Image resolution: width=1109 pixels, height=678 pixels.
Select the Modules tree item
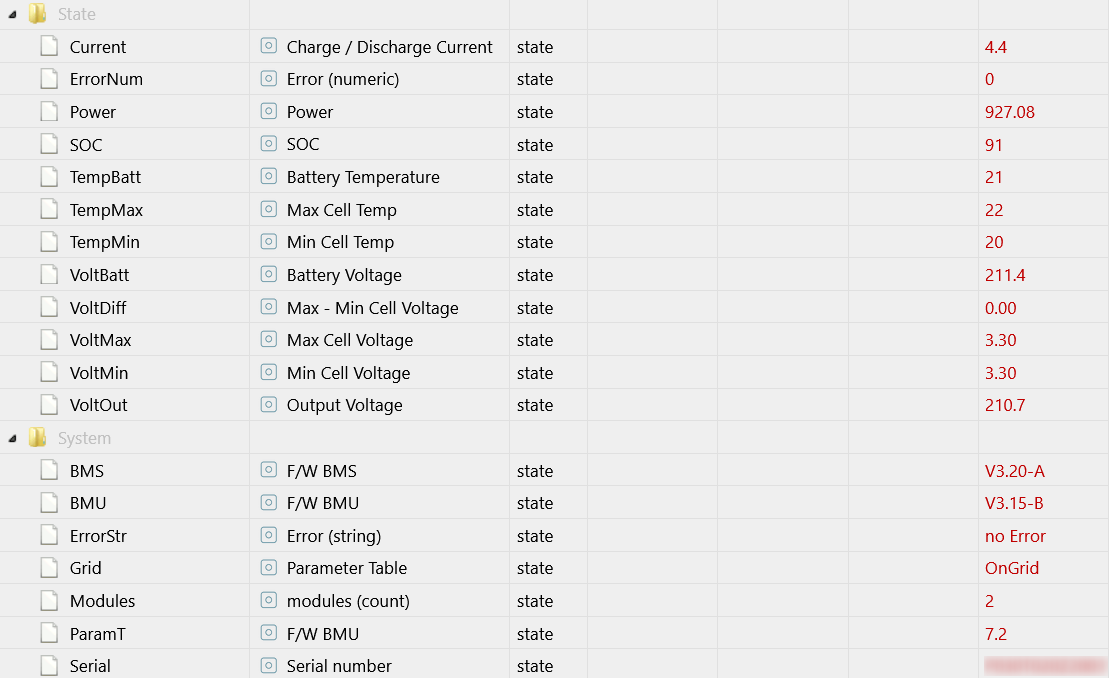coord(103,601)
